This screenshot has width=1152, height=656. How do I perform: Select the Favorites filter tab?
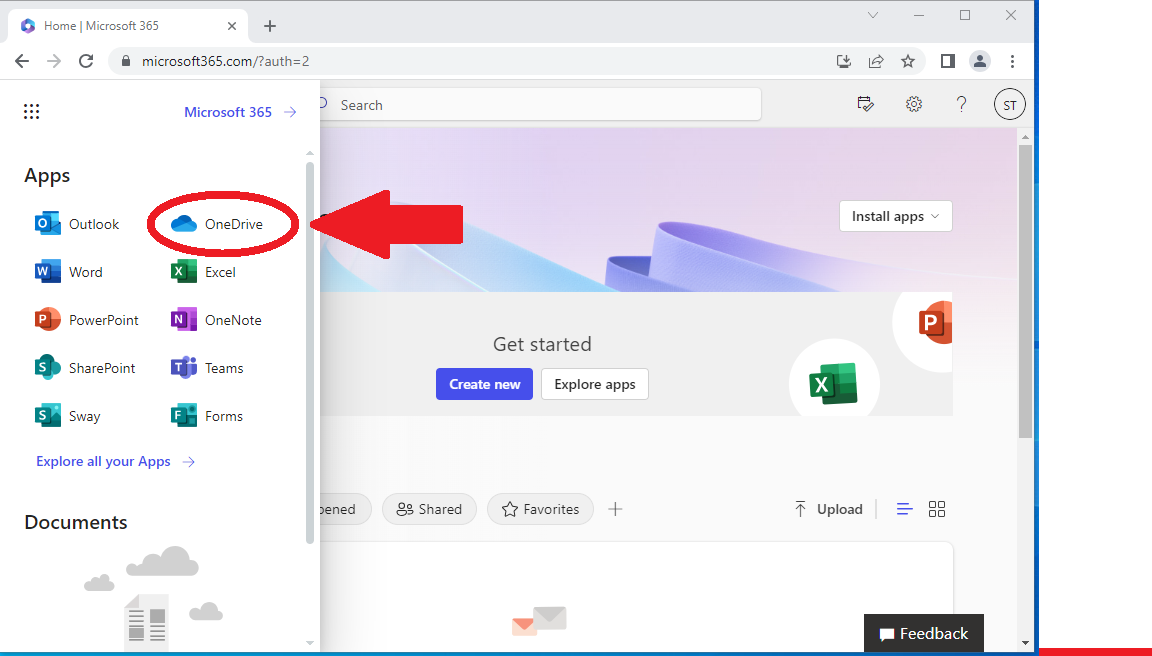[540, 509]
